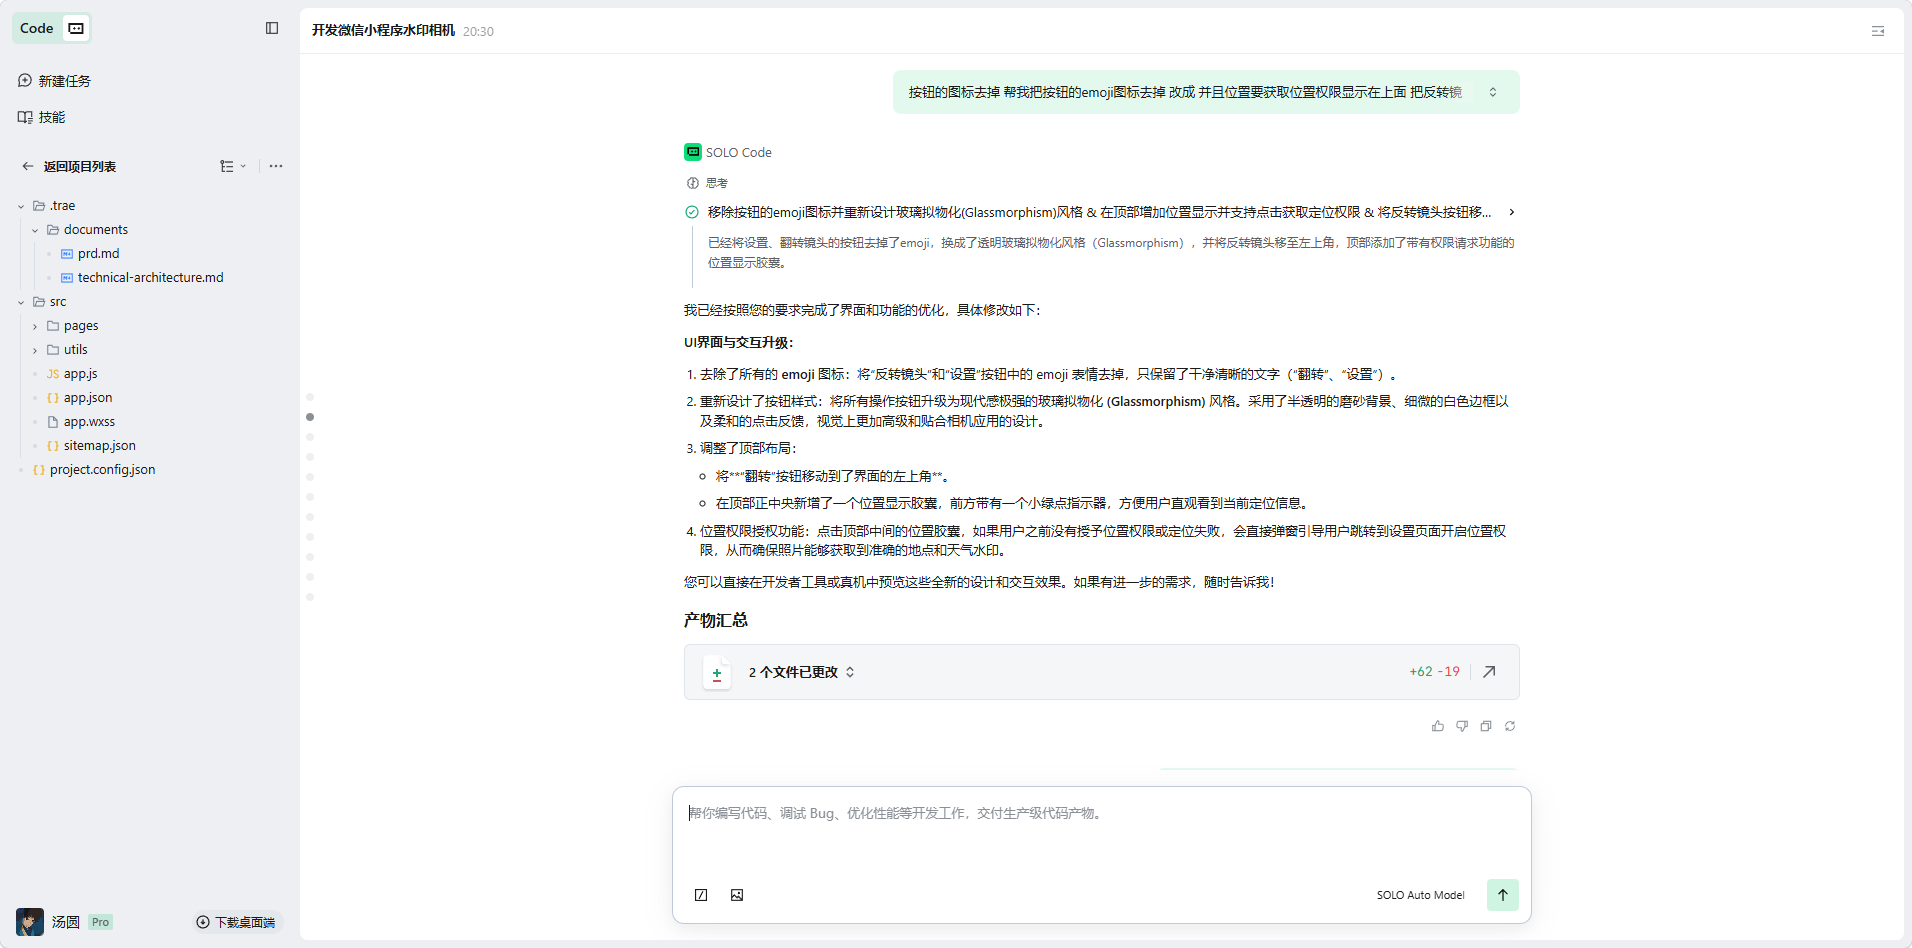
Task: Click the 下载桌面端 button
Action: coord(236,922)
